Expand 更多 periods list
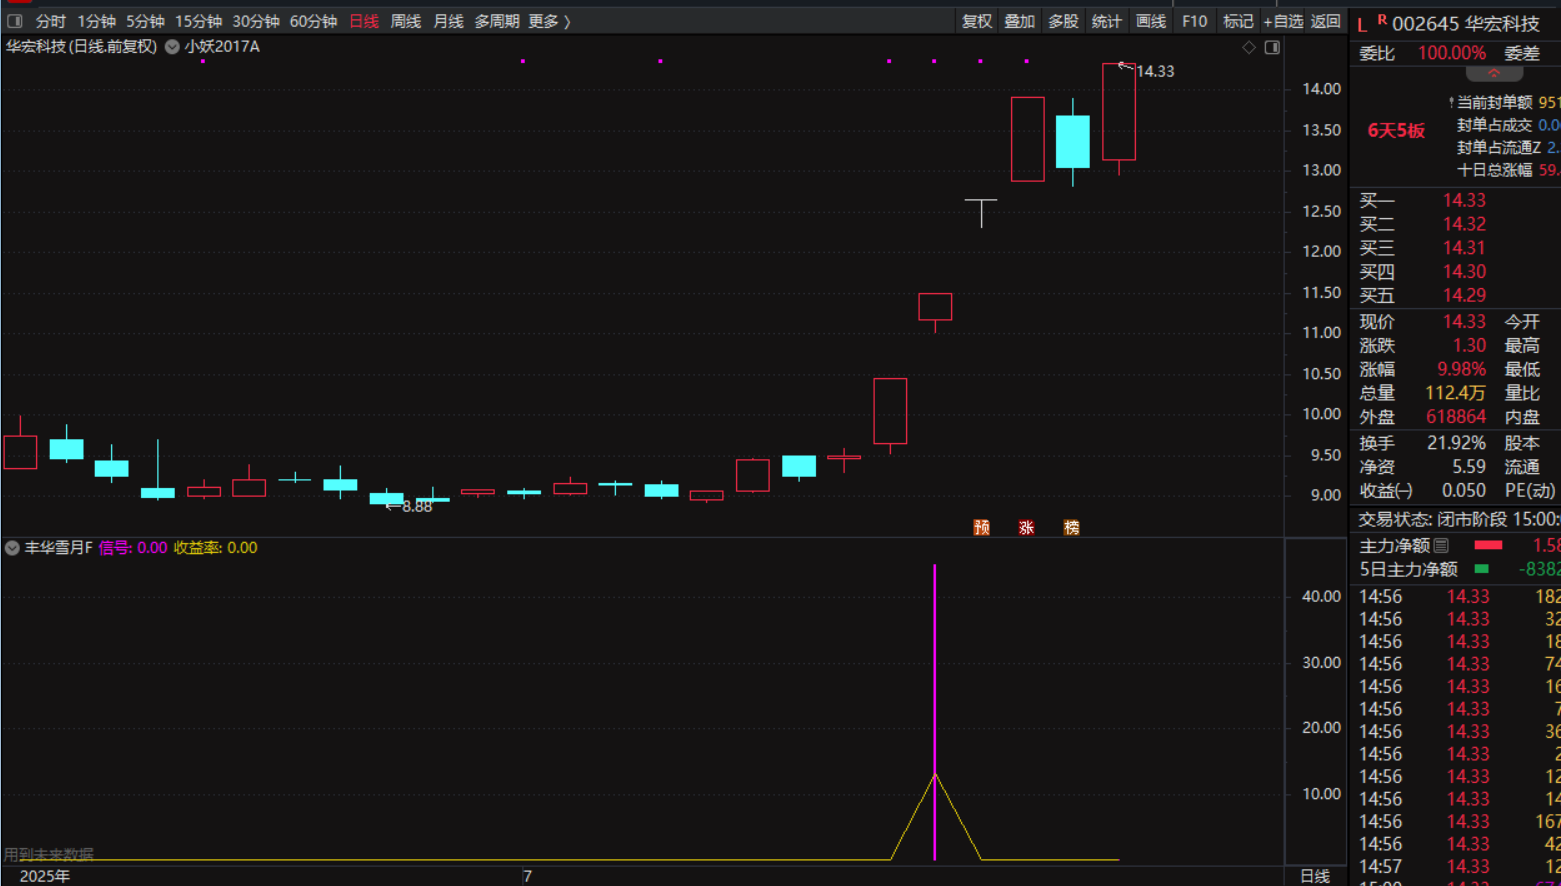1561x886 pixels. pyautogui.click(x=548, y=21)
